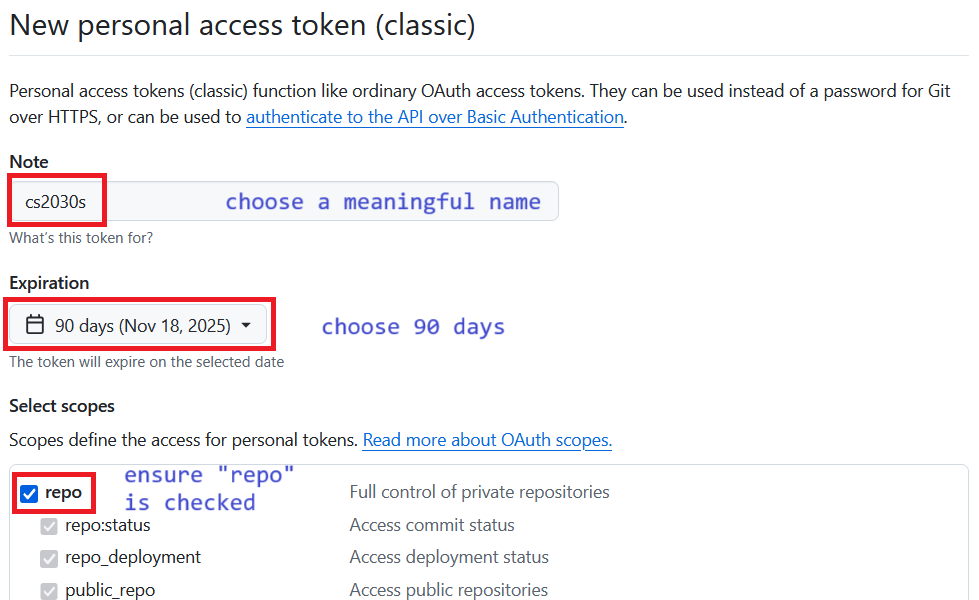Screen dimensions: 979x600
Task: Click the Access commit status description
Action: (431, 525)
